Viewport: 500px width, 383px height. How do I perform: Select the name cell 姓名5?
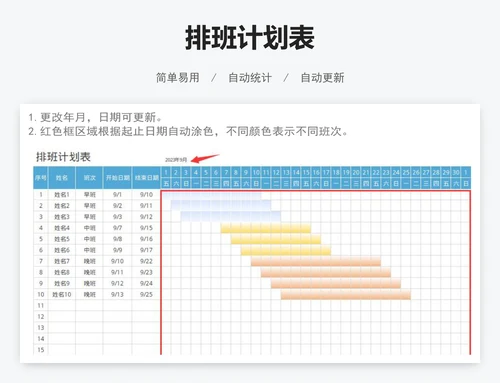click(x=62, y=239)
